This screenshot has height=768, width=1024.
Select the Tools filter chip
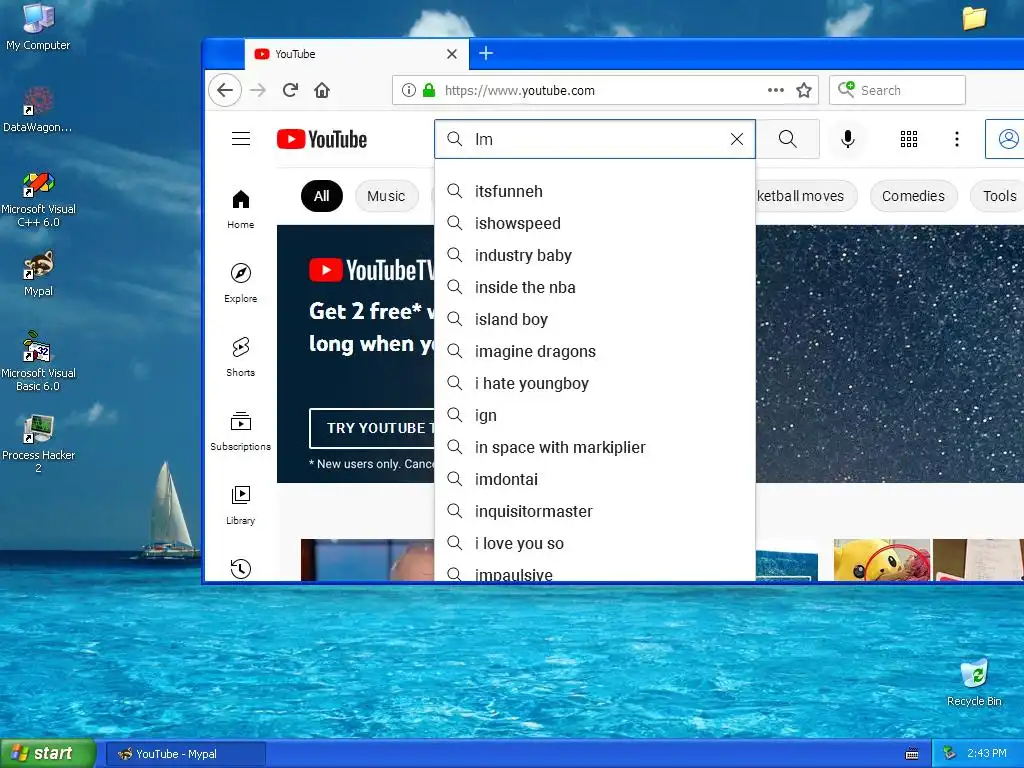click(999, 196)
